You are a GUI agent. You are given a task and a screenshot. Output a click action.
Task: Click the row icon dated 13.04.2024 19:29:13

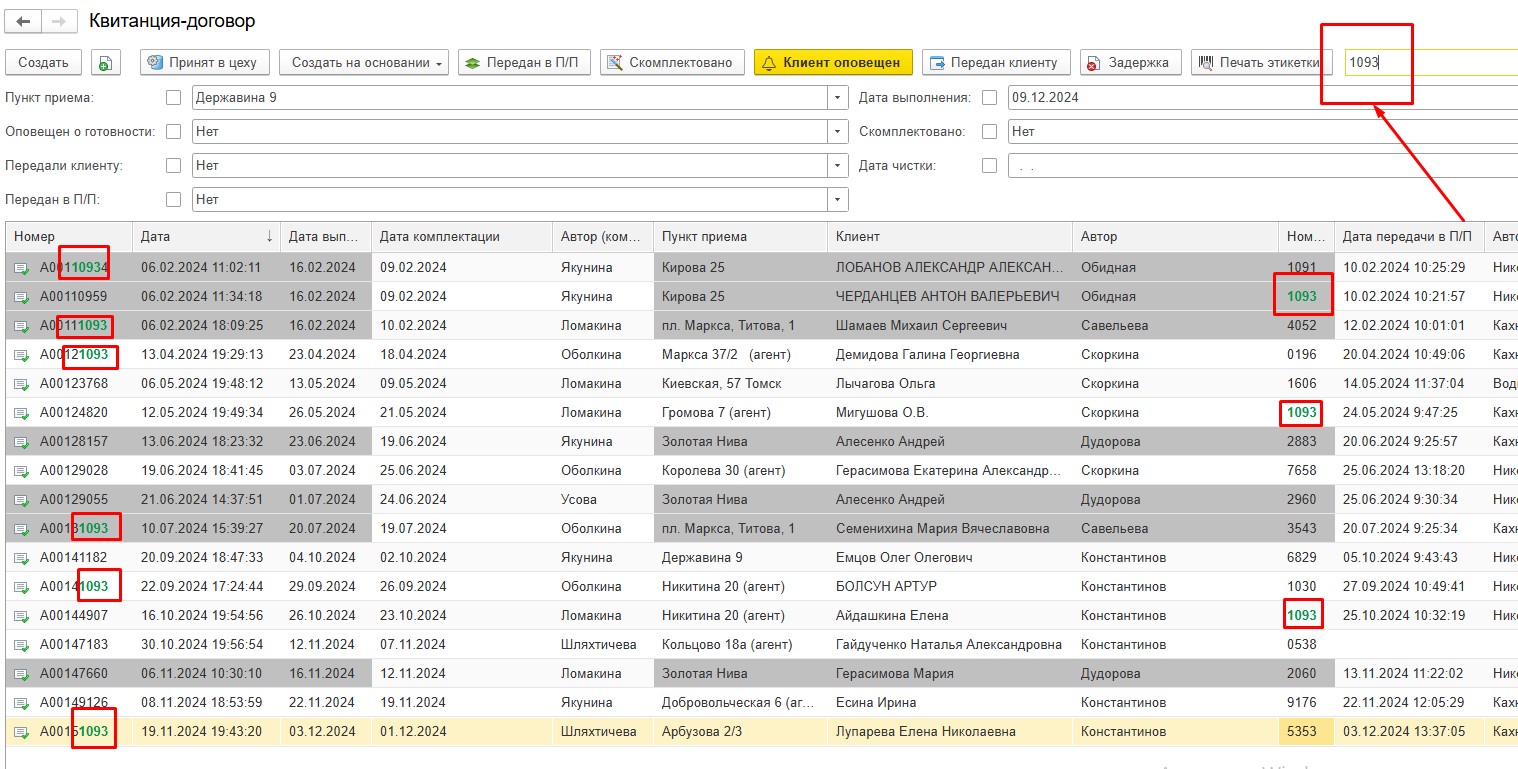(x=21, y=355)
